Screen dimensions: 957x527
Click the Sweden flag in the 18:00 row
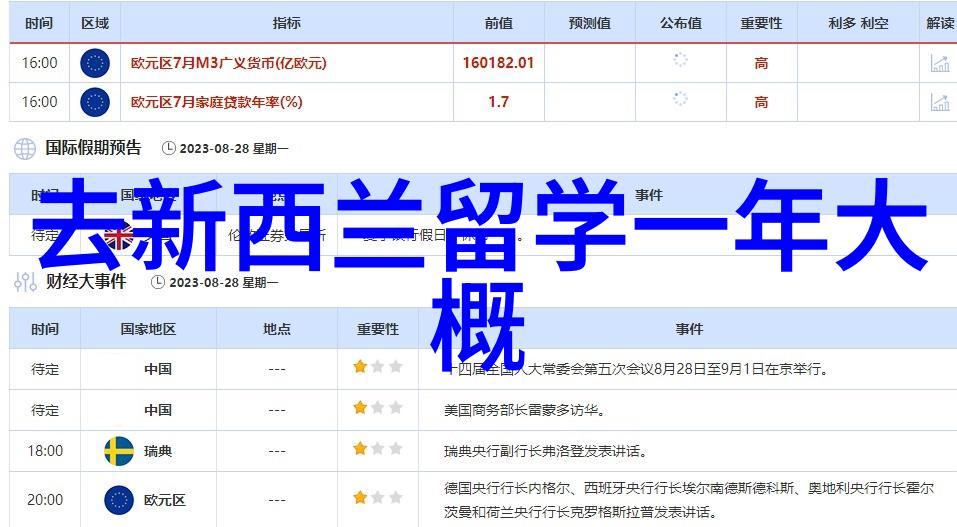tap(119, 451)
